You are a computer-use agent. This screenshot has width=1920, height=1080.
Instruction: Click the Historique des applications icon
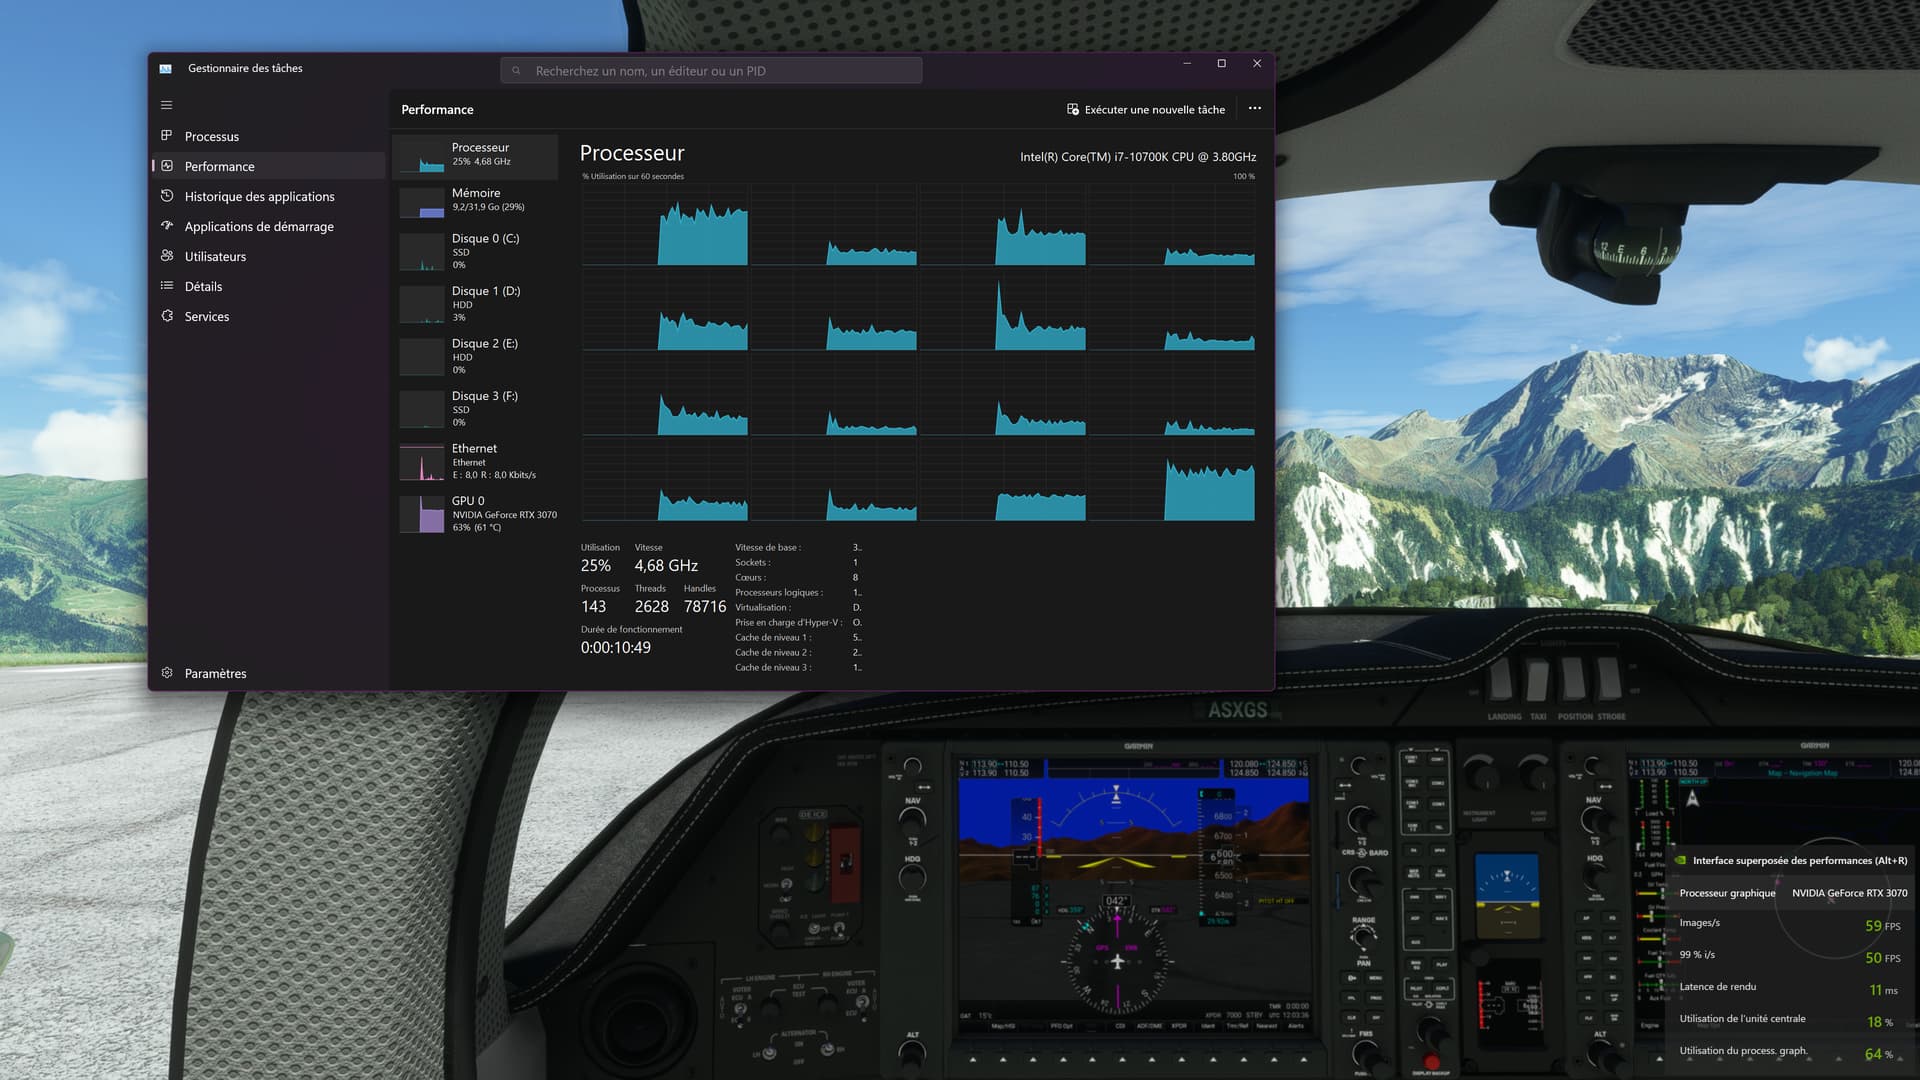point(166,196)
